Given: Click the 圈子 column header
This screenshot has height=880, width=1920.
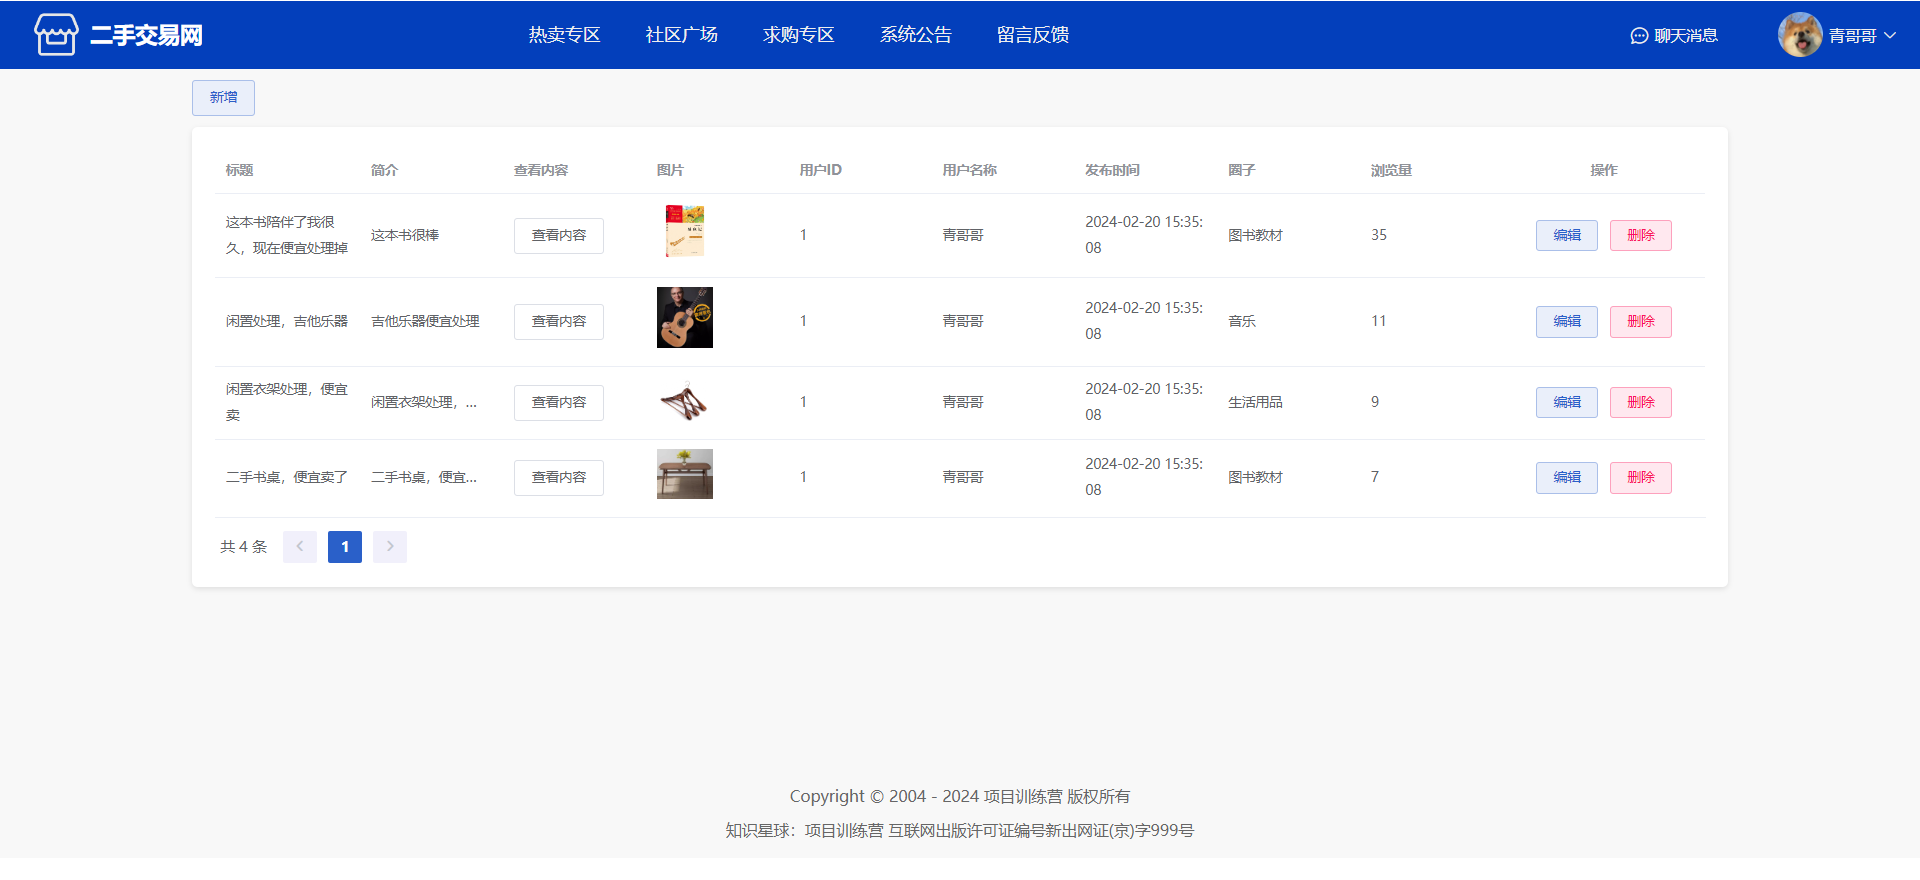Looking at the screenshot, I should coord(1242,170).
